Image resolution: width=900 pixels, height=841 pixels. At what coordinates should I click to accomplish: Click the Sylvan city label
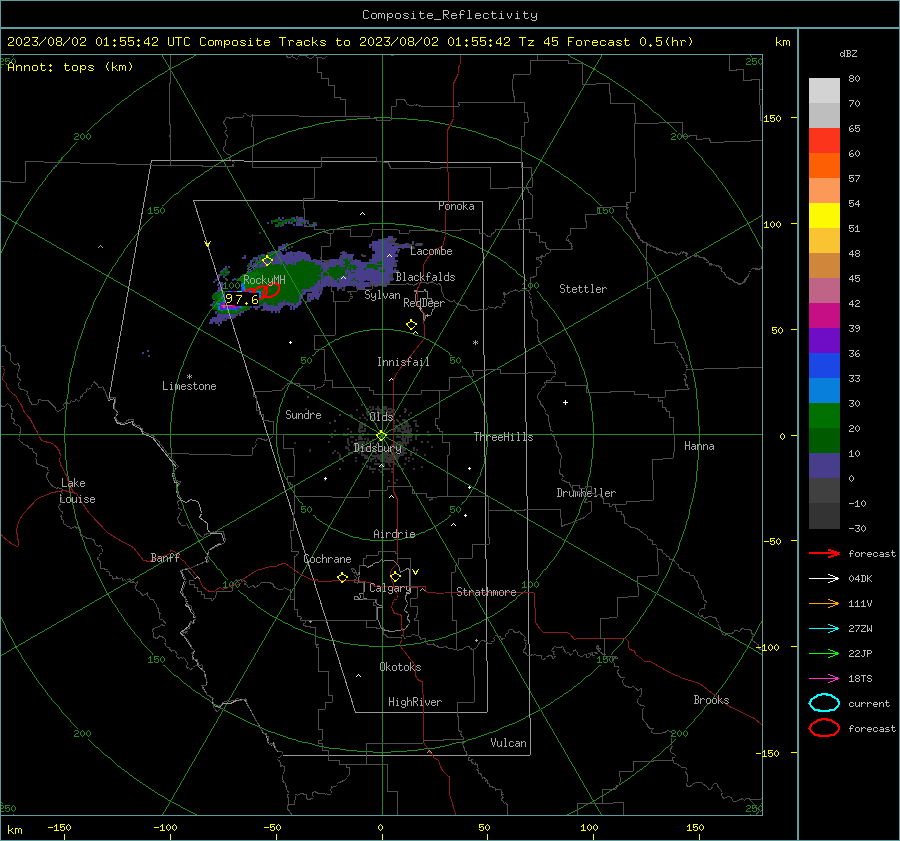pyautogui.click(x=382, y=295)
